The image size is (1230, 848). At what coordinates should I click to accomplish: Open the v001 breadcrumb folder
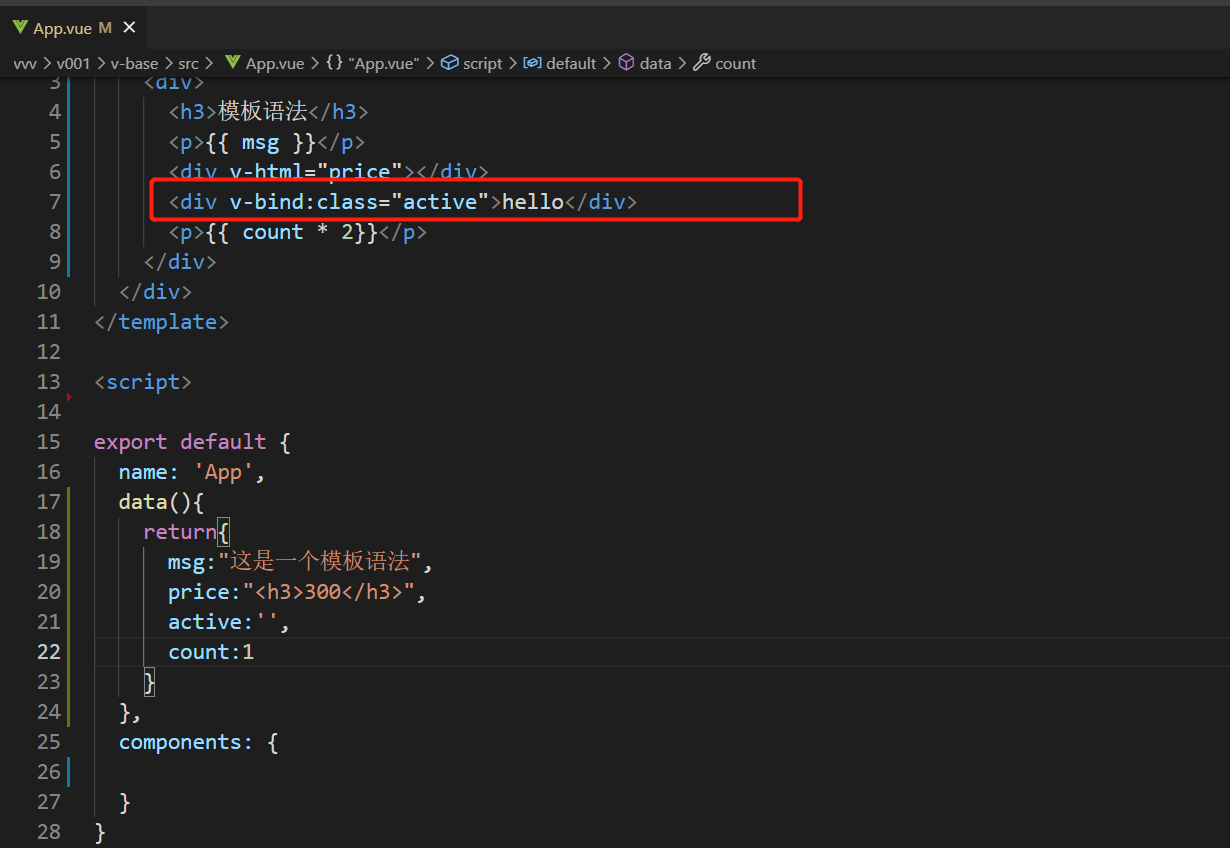[x=74, y=63]
